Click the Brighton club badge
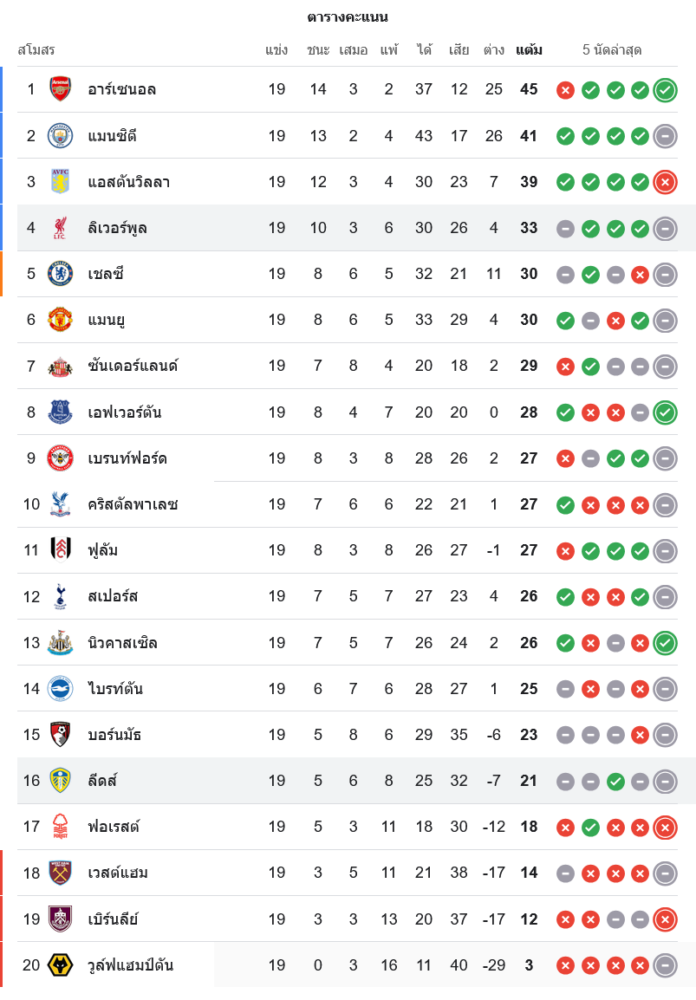The image size is (696, 1000). pos(60,688)
